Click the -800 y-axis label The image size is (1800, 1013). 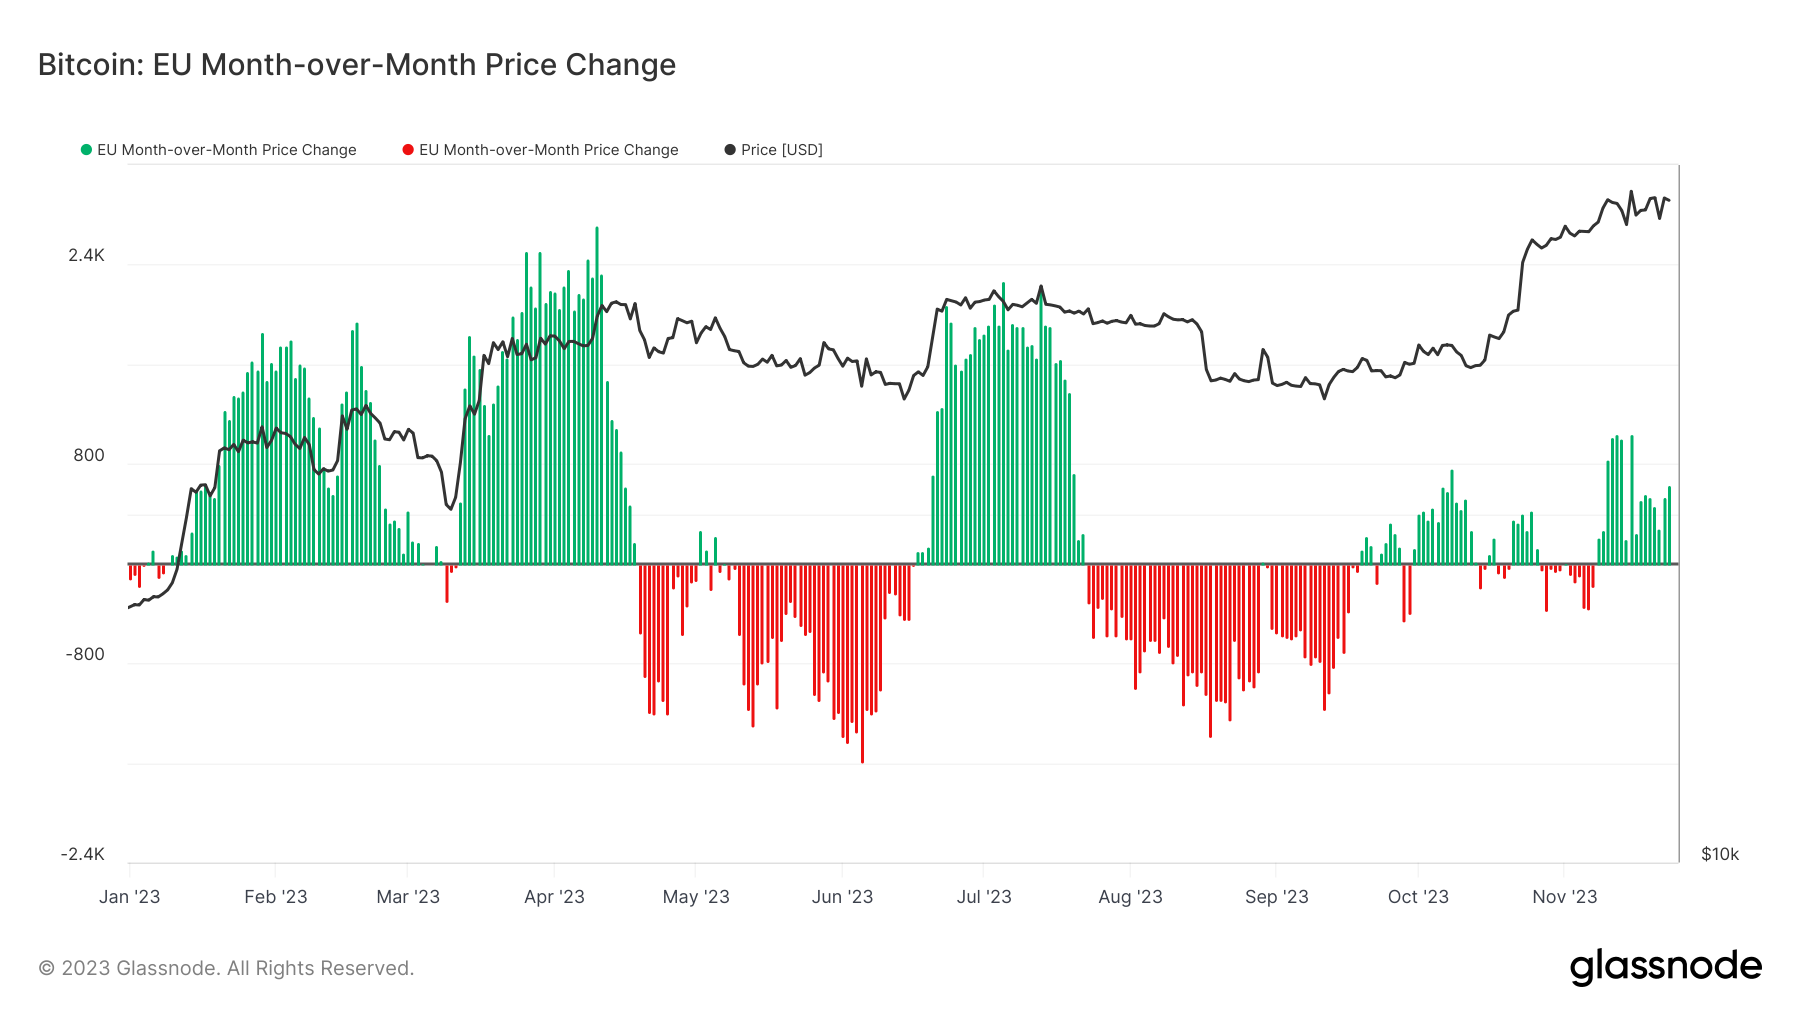(85, 655)
